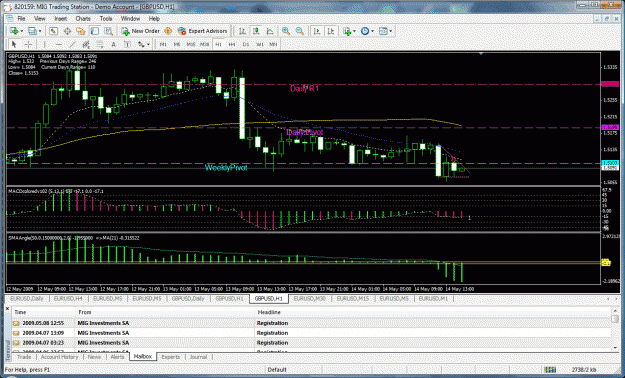Launch the MetaEditor icon beside New Order

coord(168,31)
